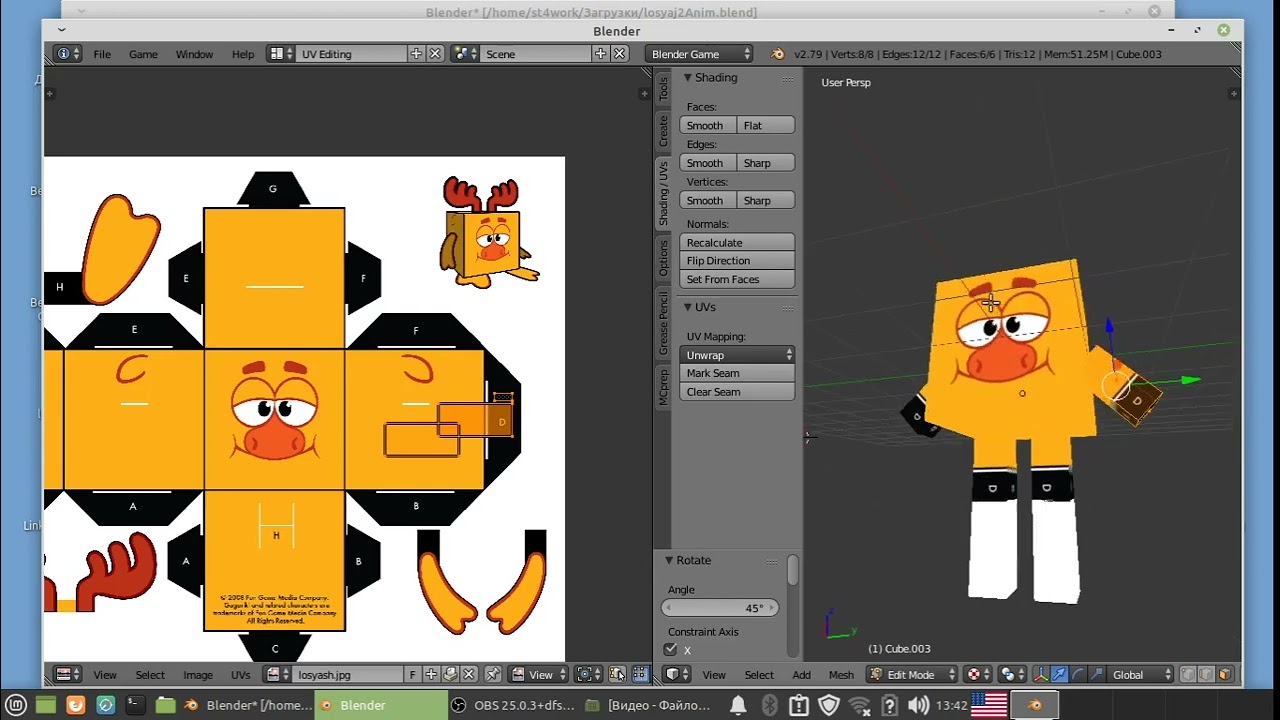
Task: Unlink the losyash.jpg image
Action: click(x=469, y=675)
